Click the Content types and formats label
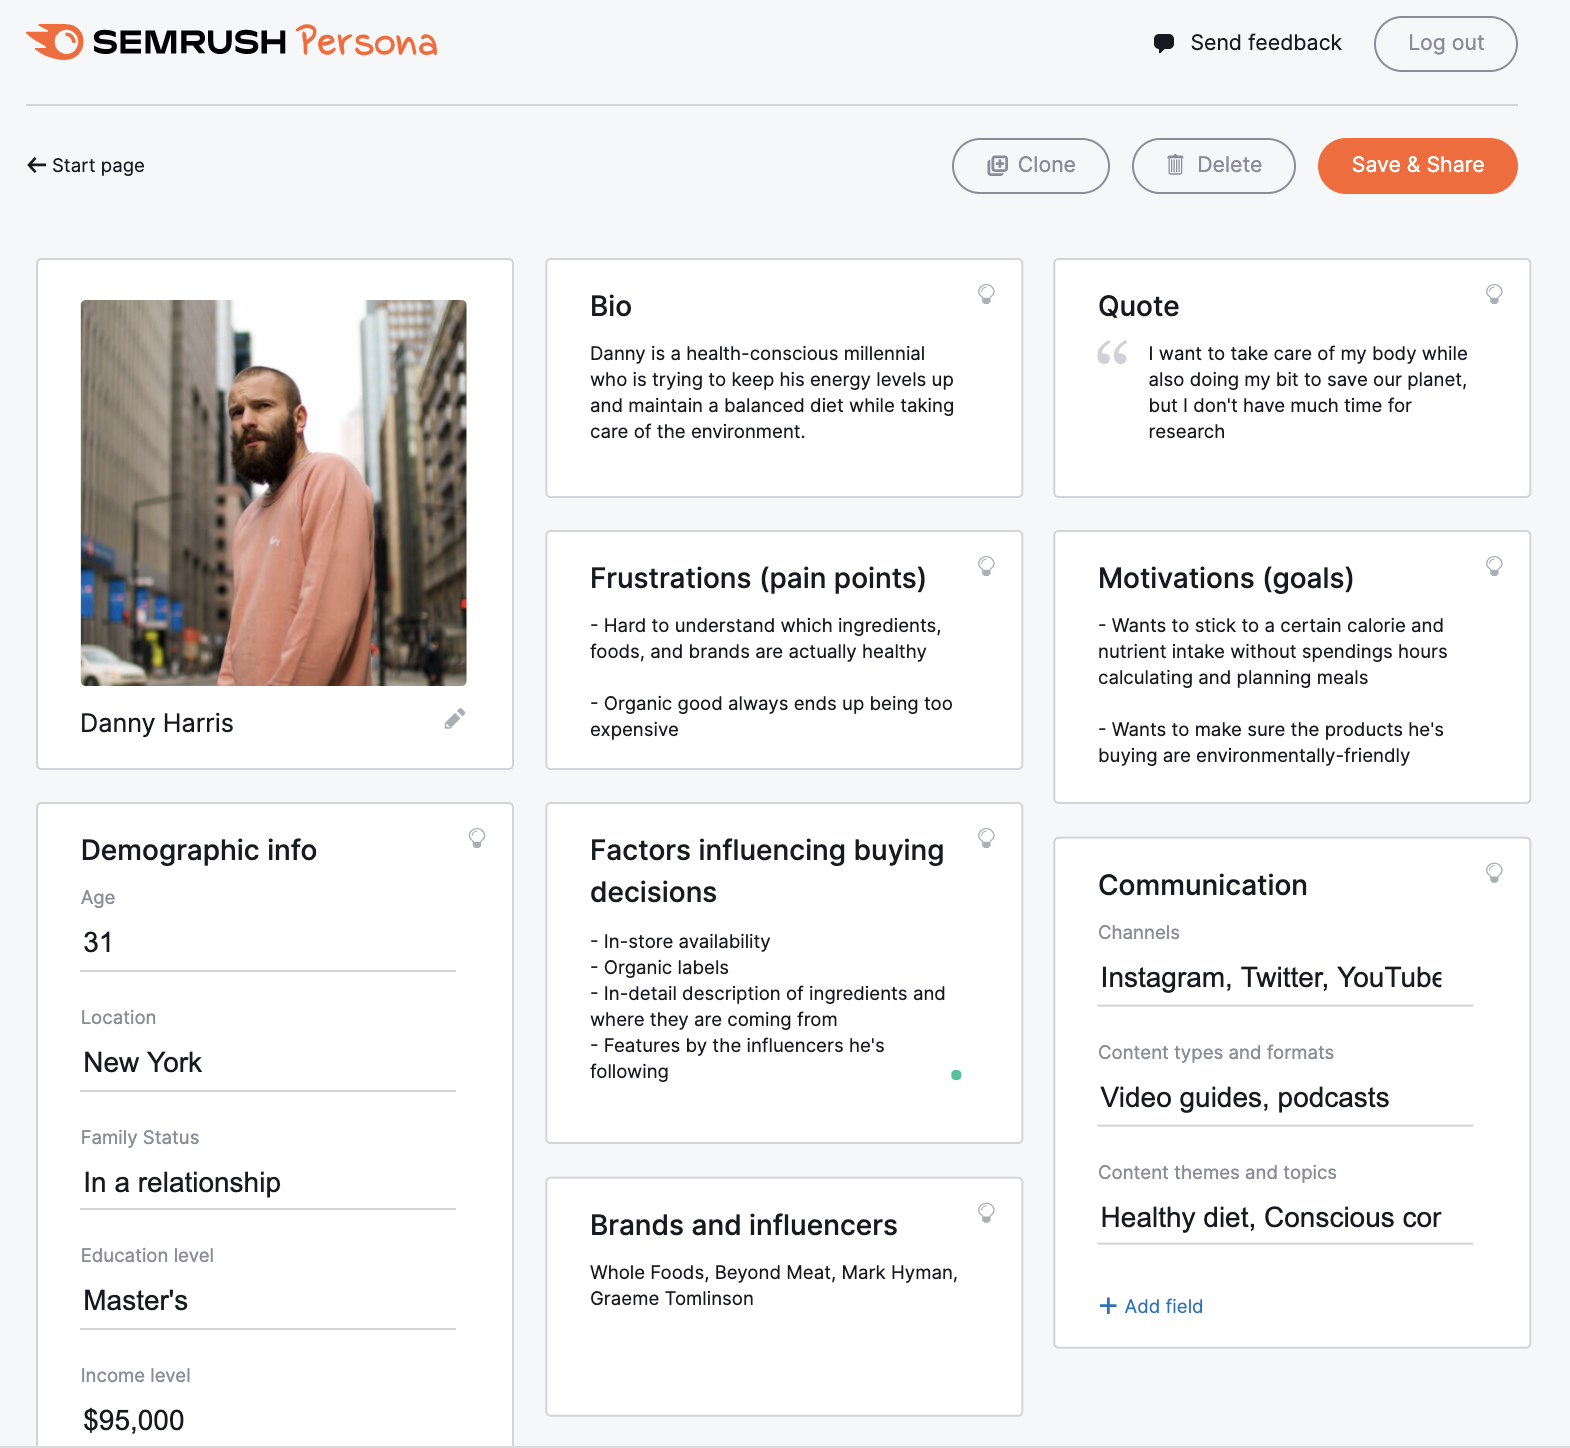 point(1216,1052)
